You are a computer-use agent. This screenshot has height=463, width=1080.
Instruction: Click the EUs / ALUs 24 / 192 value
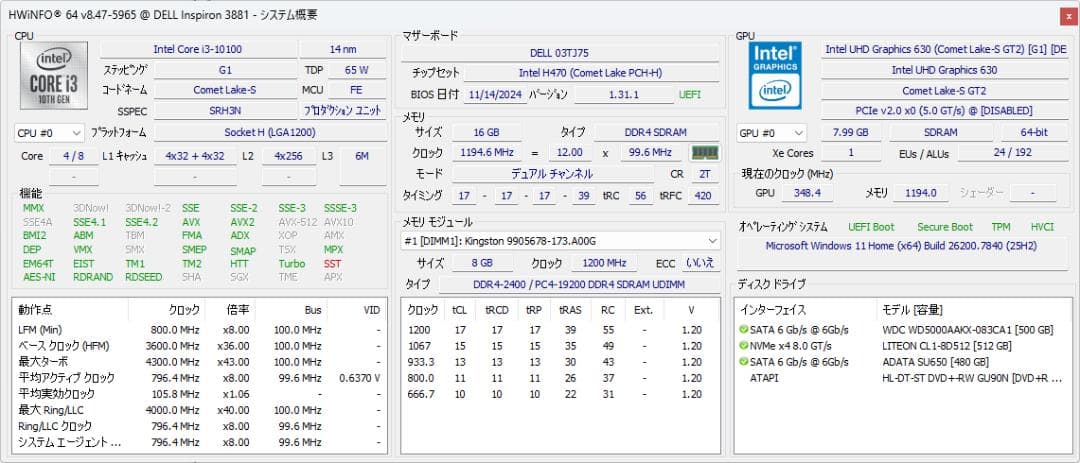[1012, 153]
